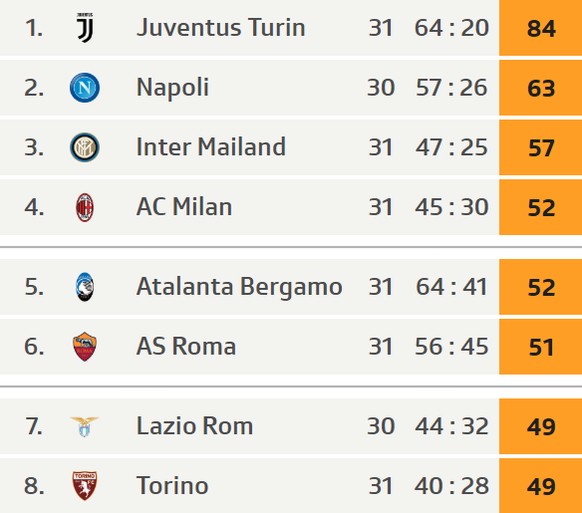The image size is (582, 513).
Task: Click Juventus's orange 84 points cell
Action: pos(540,28)
